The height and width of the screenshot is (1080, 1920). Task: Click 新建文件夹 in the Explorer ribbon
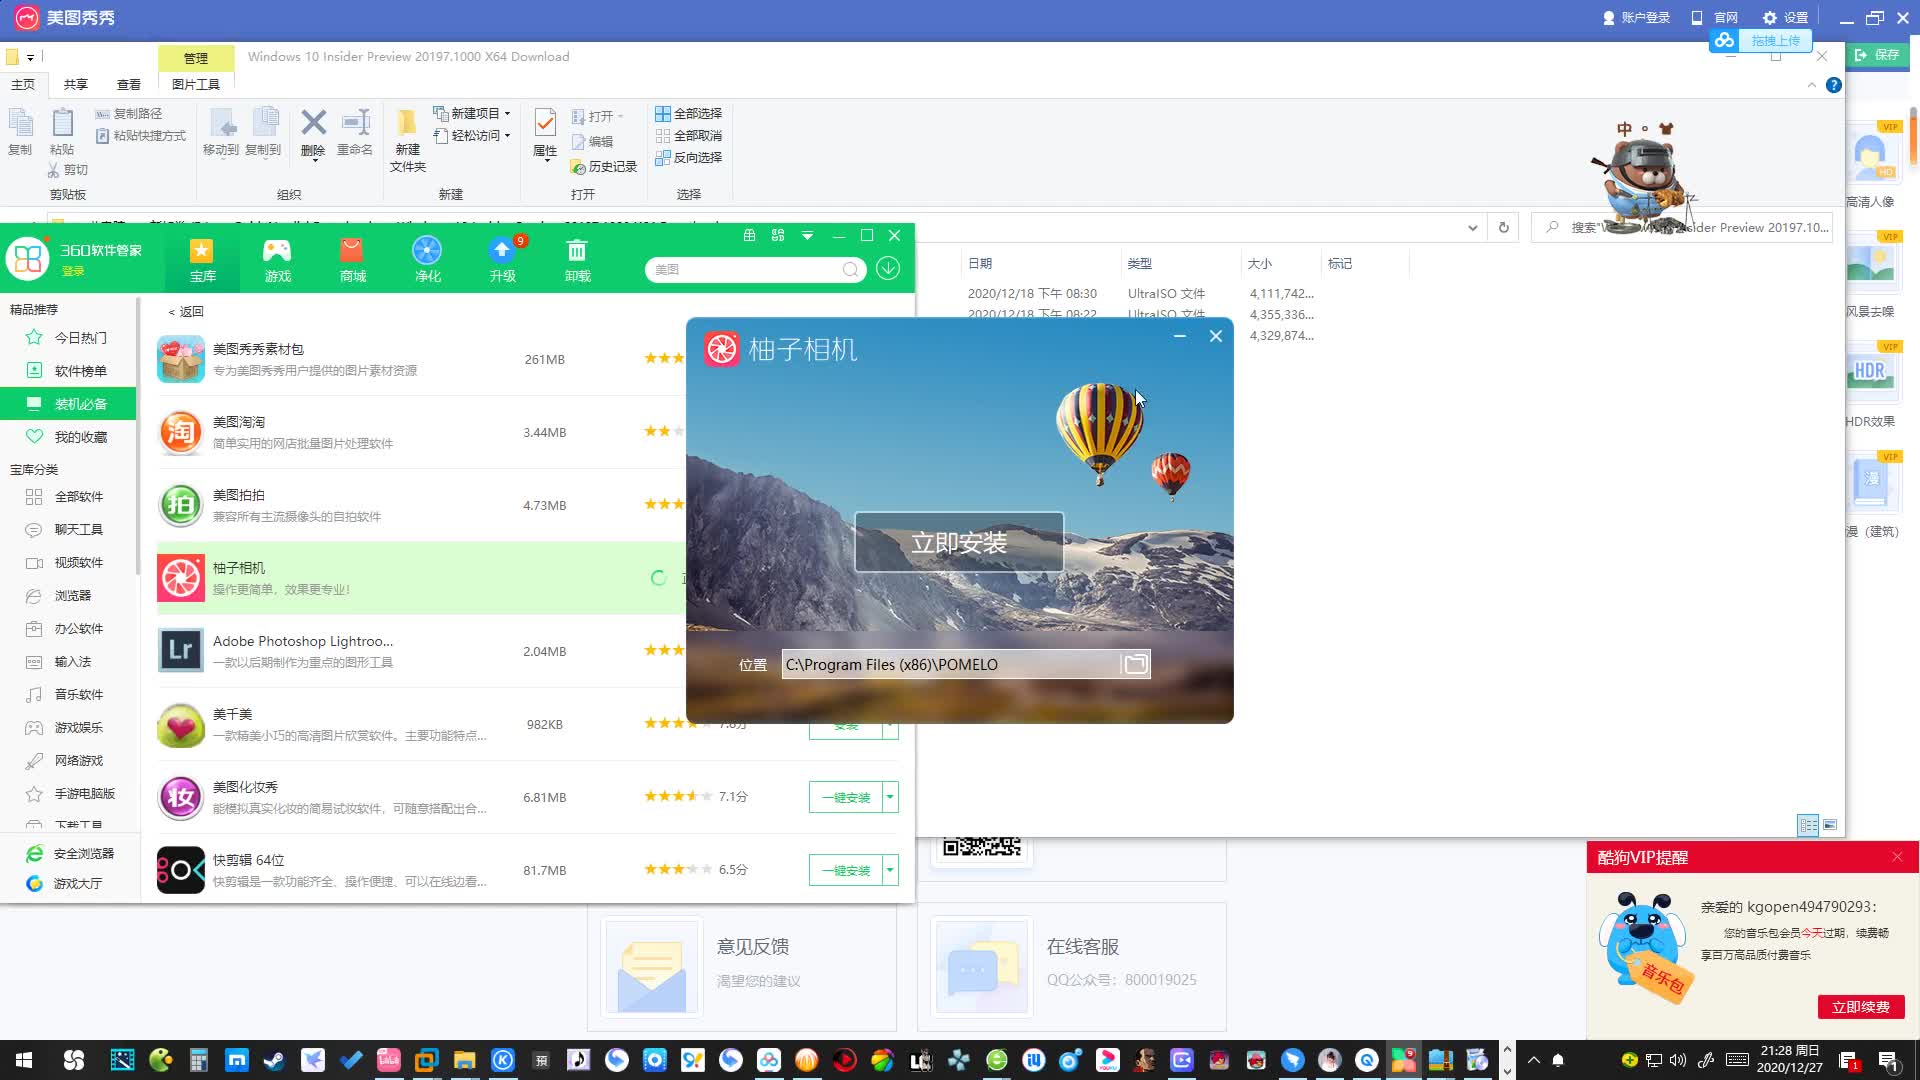coord(407,140)
